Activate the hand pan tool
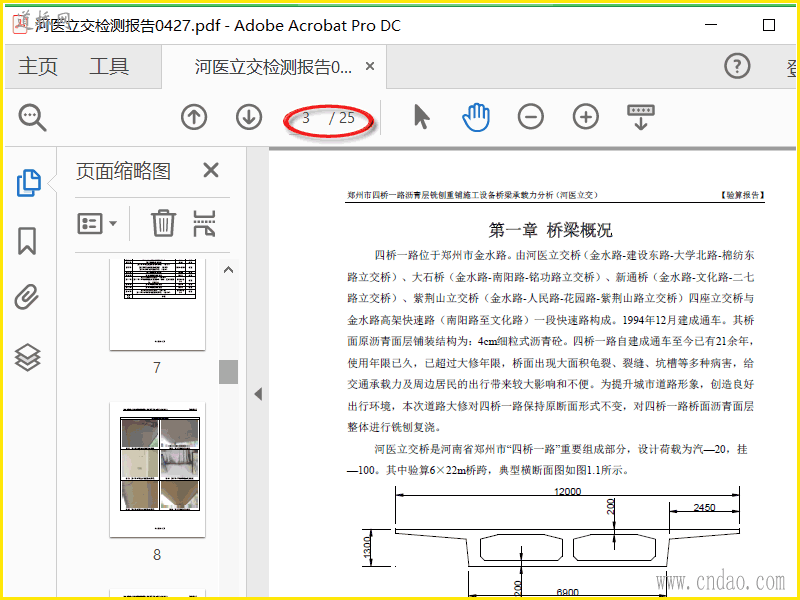 pos(476,117)
